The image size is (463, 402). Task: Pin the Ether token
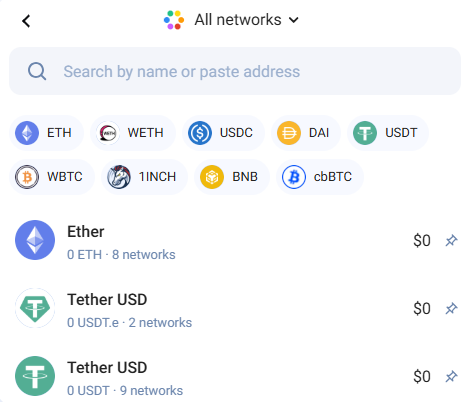pos(451,240)
